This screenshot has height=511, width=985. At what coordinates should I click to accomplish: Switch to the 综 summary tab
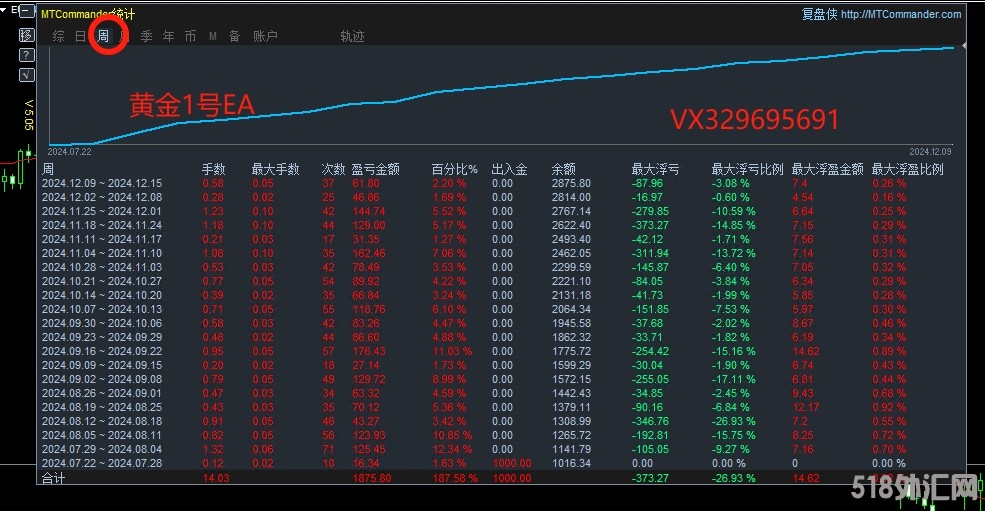(x=58, y=36)
